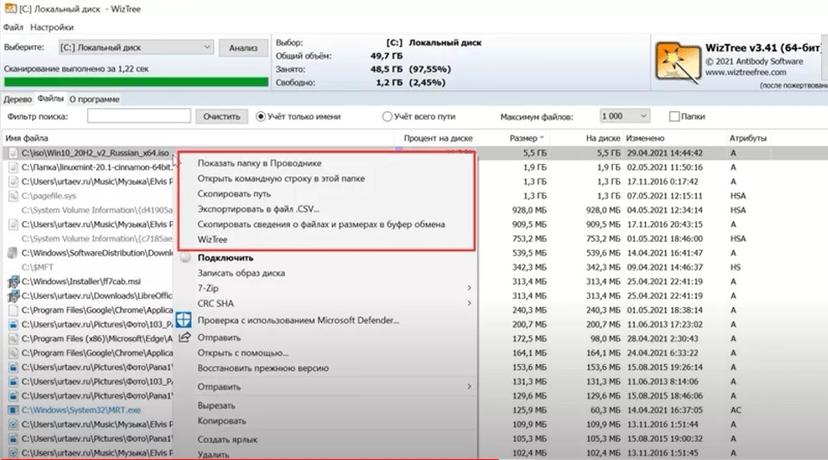Viewport: 828px width, 460px height.
Task: Click the '98,0 МБ' on-disk value
Action: click(603, 339)
